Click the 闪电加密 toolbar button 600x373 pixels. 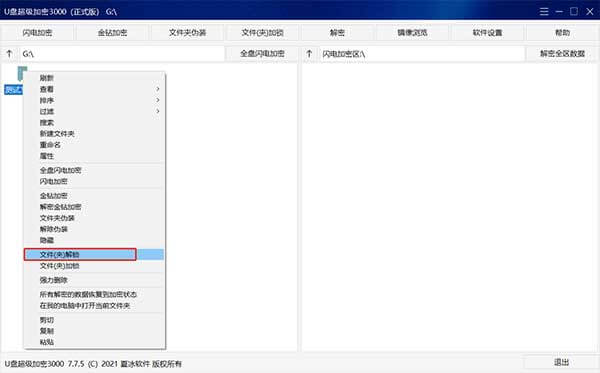coord(37,33)
